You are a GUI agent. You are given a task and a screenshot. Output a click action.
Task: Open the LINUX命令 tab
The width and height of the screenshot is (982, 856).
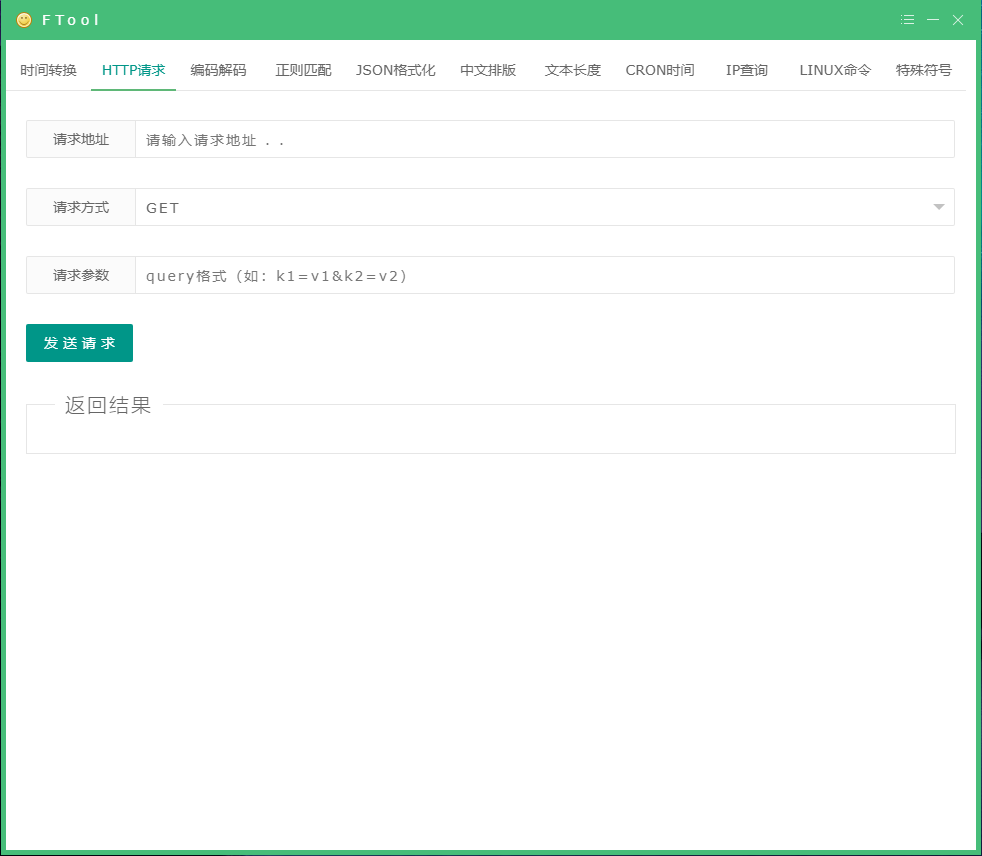coord(835,70)
